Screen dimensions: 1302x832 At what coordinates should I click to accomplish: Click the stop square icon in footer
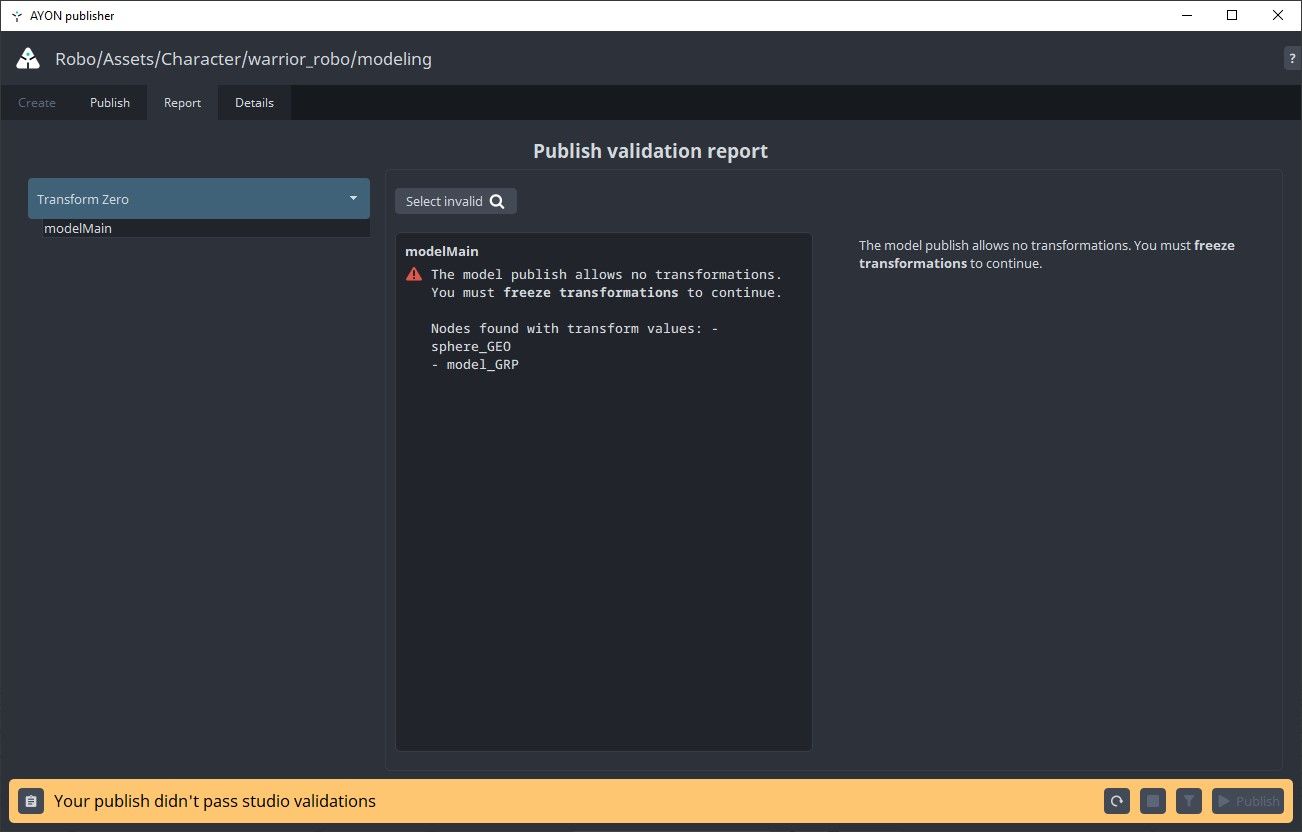(x=1152, y=800)
